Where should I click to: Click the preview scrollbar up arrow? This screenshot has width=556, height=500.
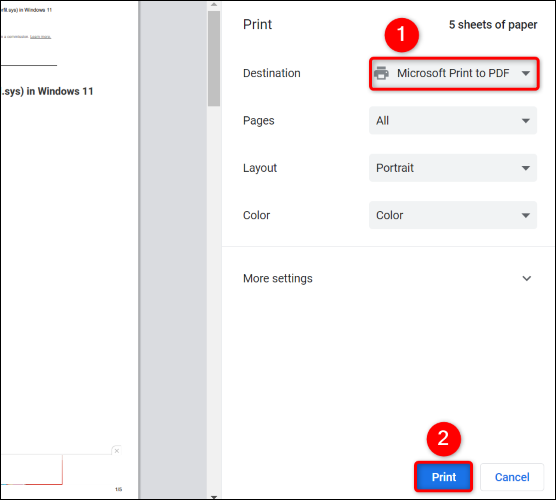214,5
